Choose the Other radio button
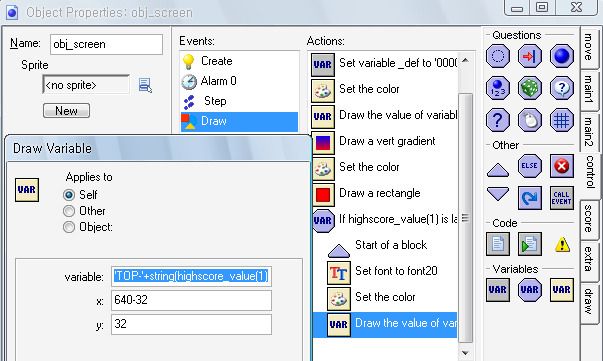 [69, 211]
